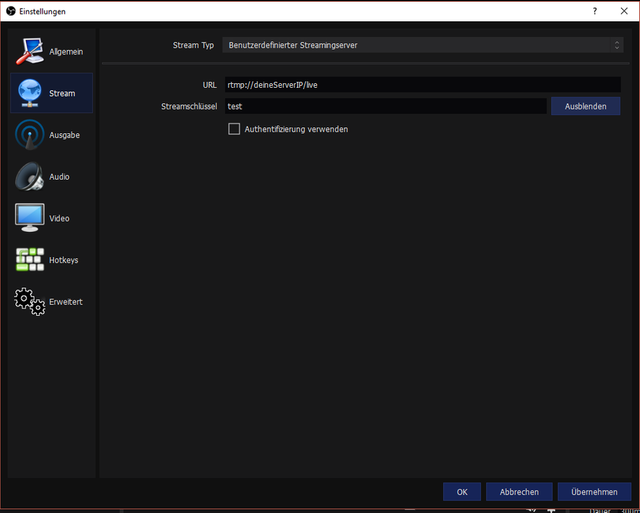Click the Ausblenden button
This screenshot has height=513, width=640.
[x=585, y=106]
